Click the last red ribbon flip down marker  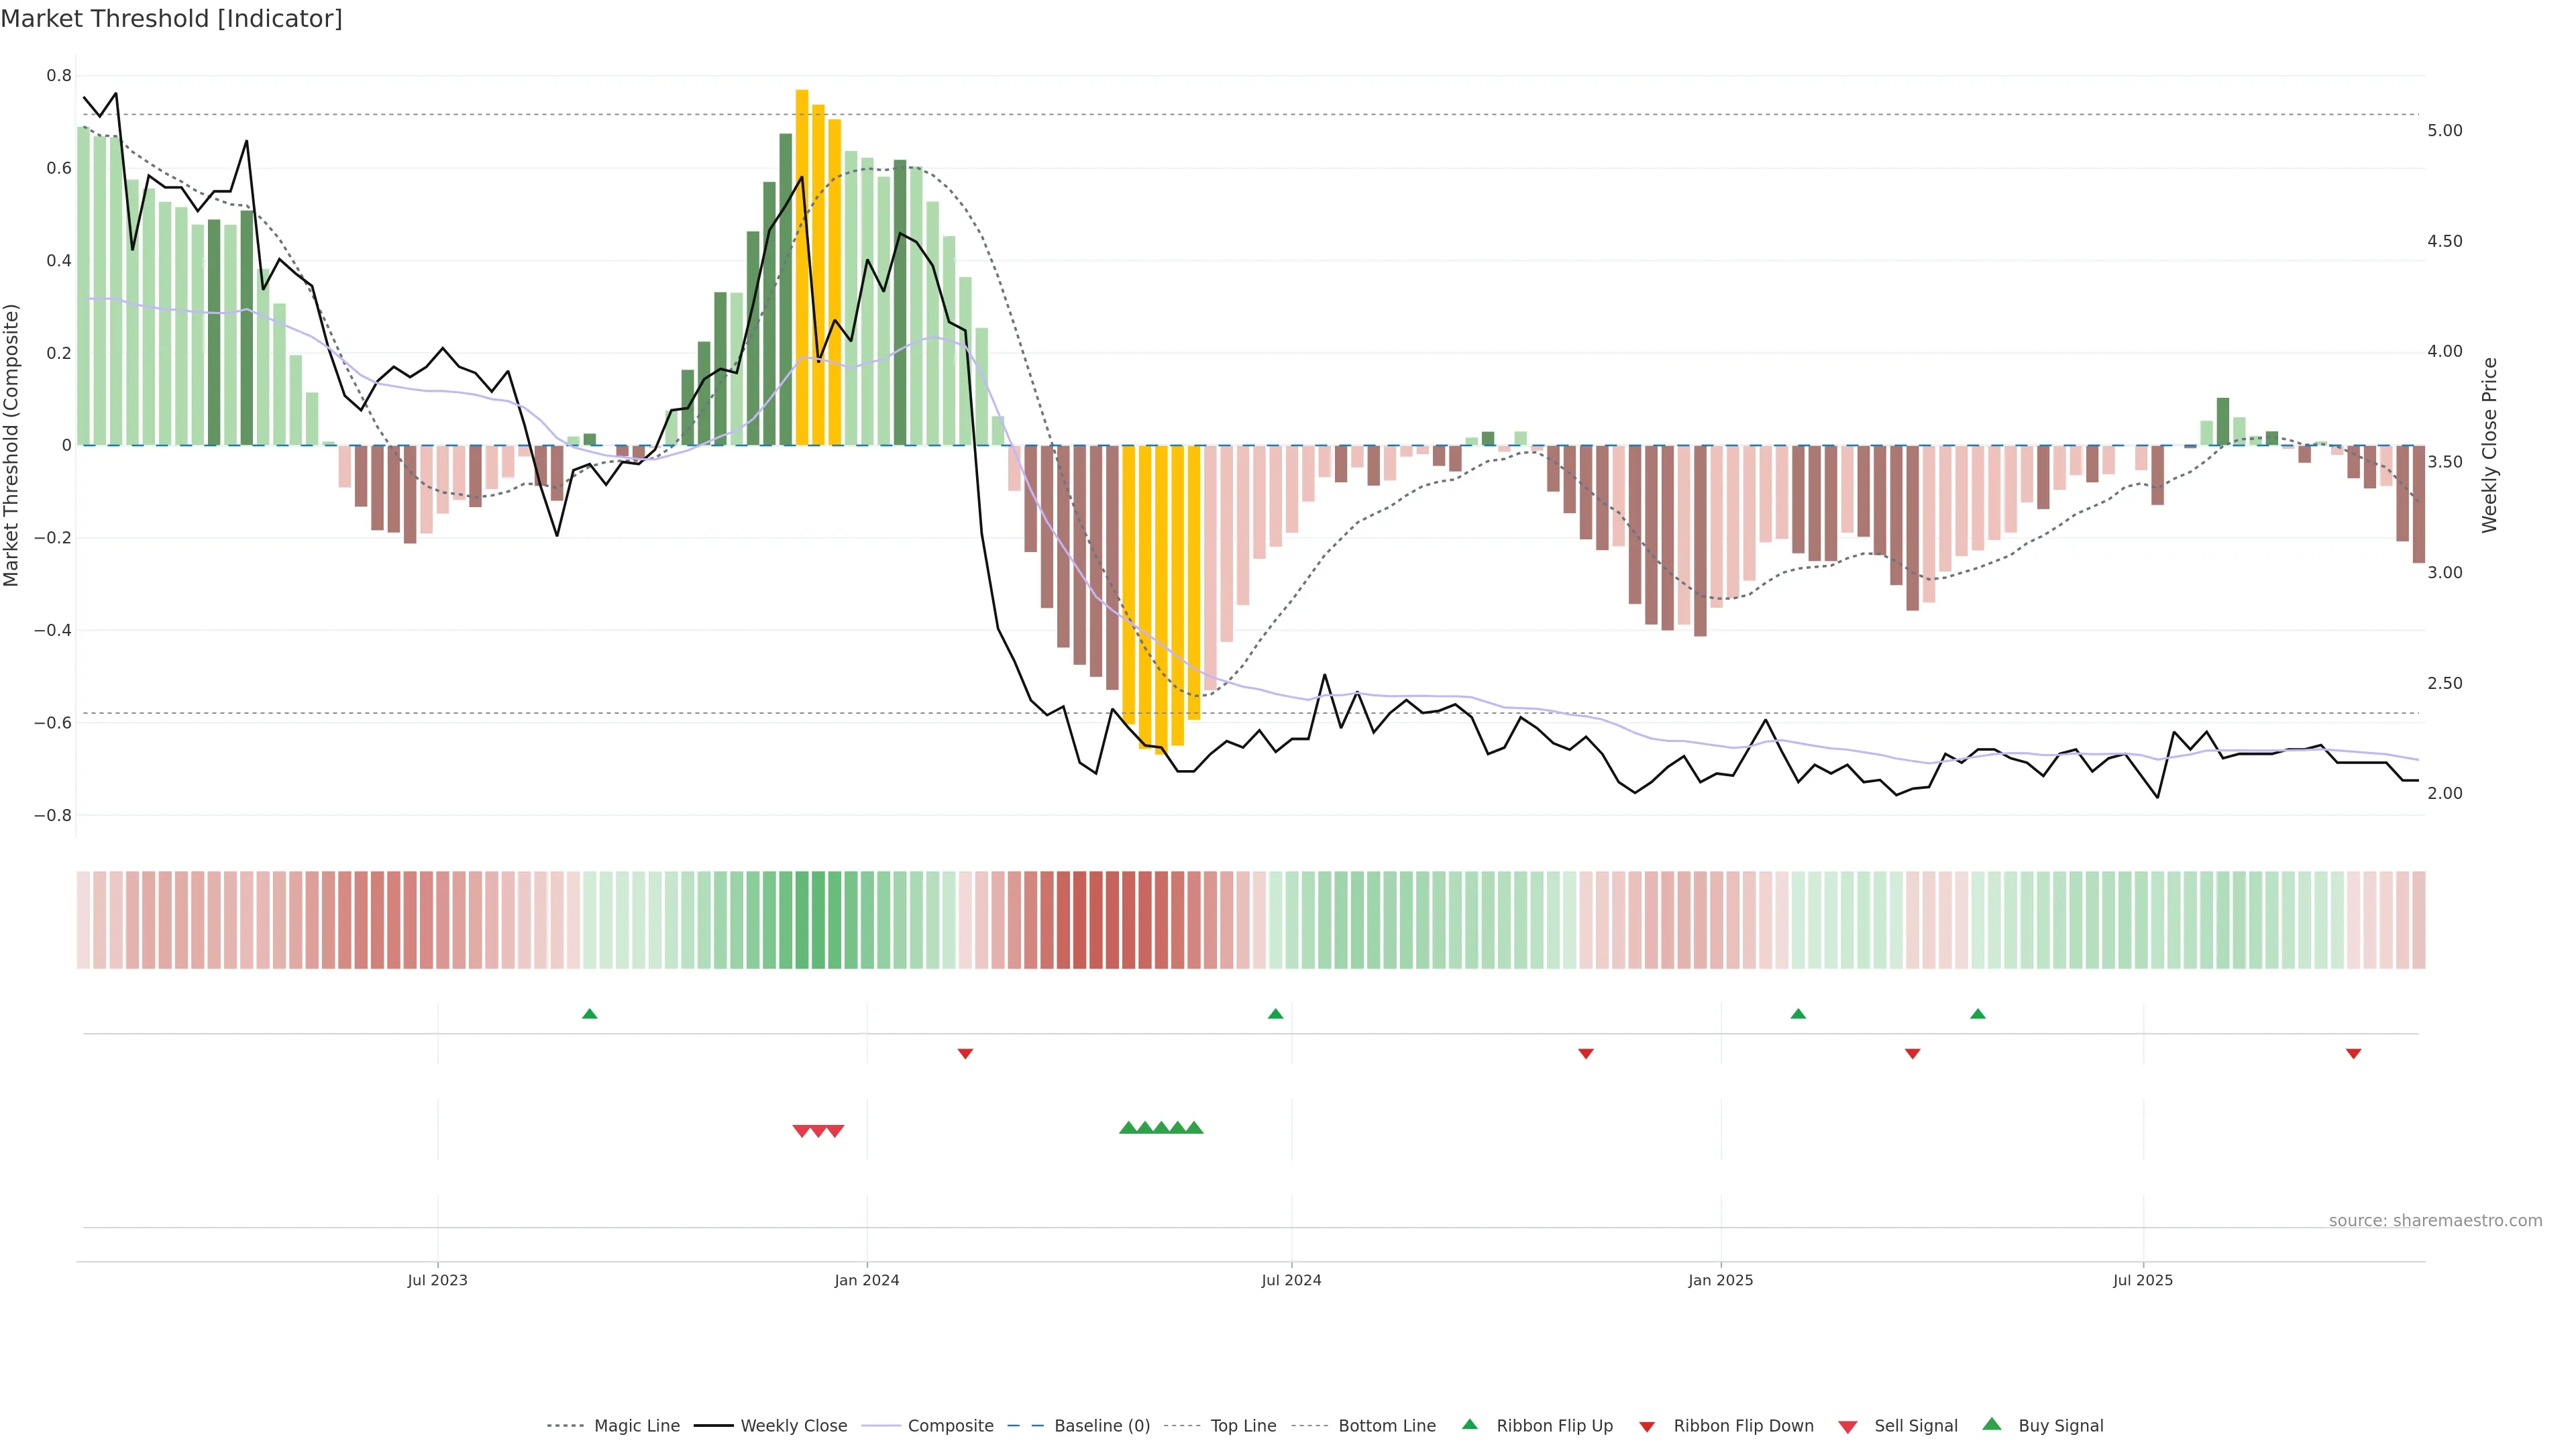click(x=2353, y=1054)
